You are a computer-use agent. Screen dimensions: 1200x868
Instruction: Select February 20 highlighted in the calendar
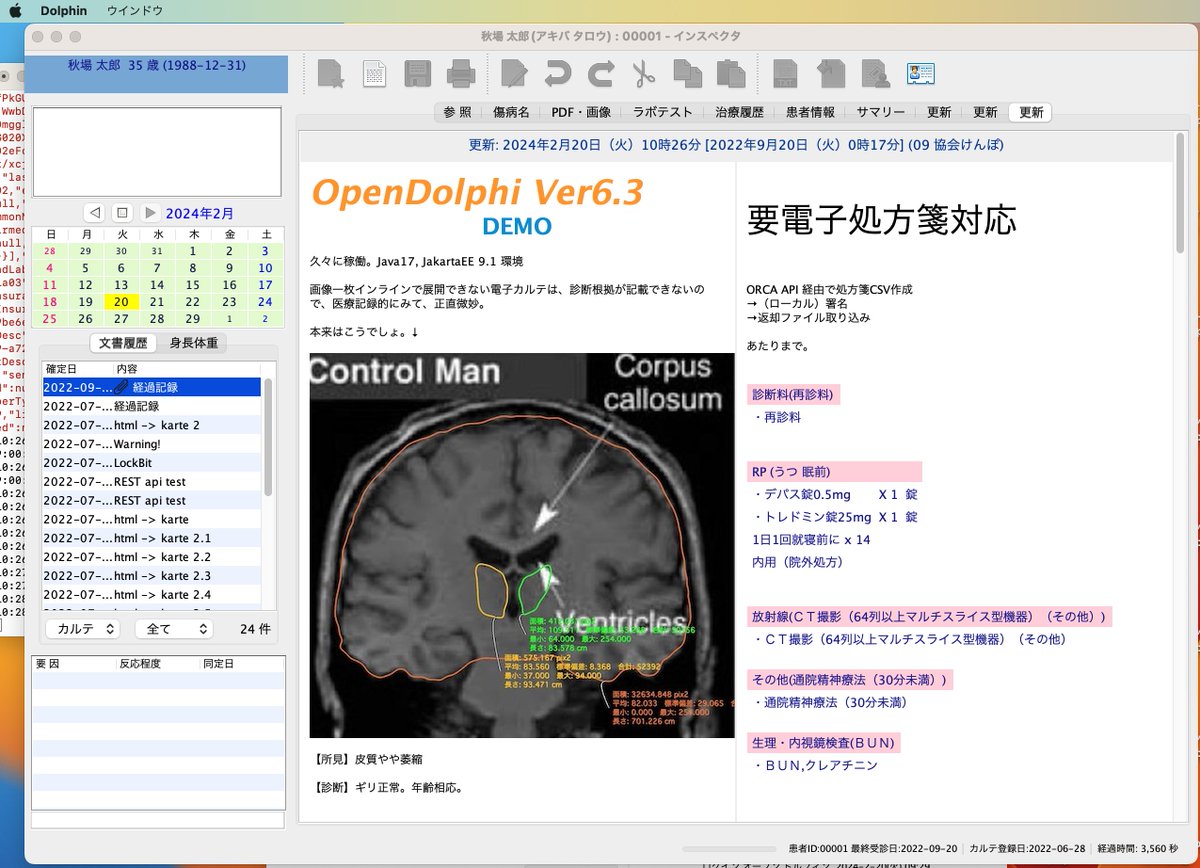[x=121, y=301]
